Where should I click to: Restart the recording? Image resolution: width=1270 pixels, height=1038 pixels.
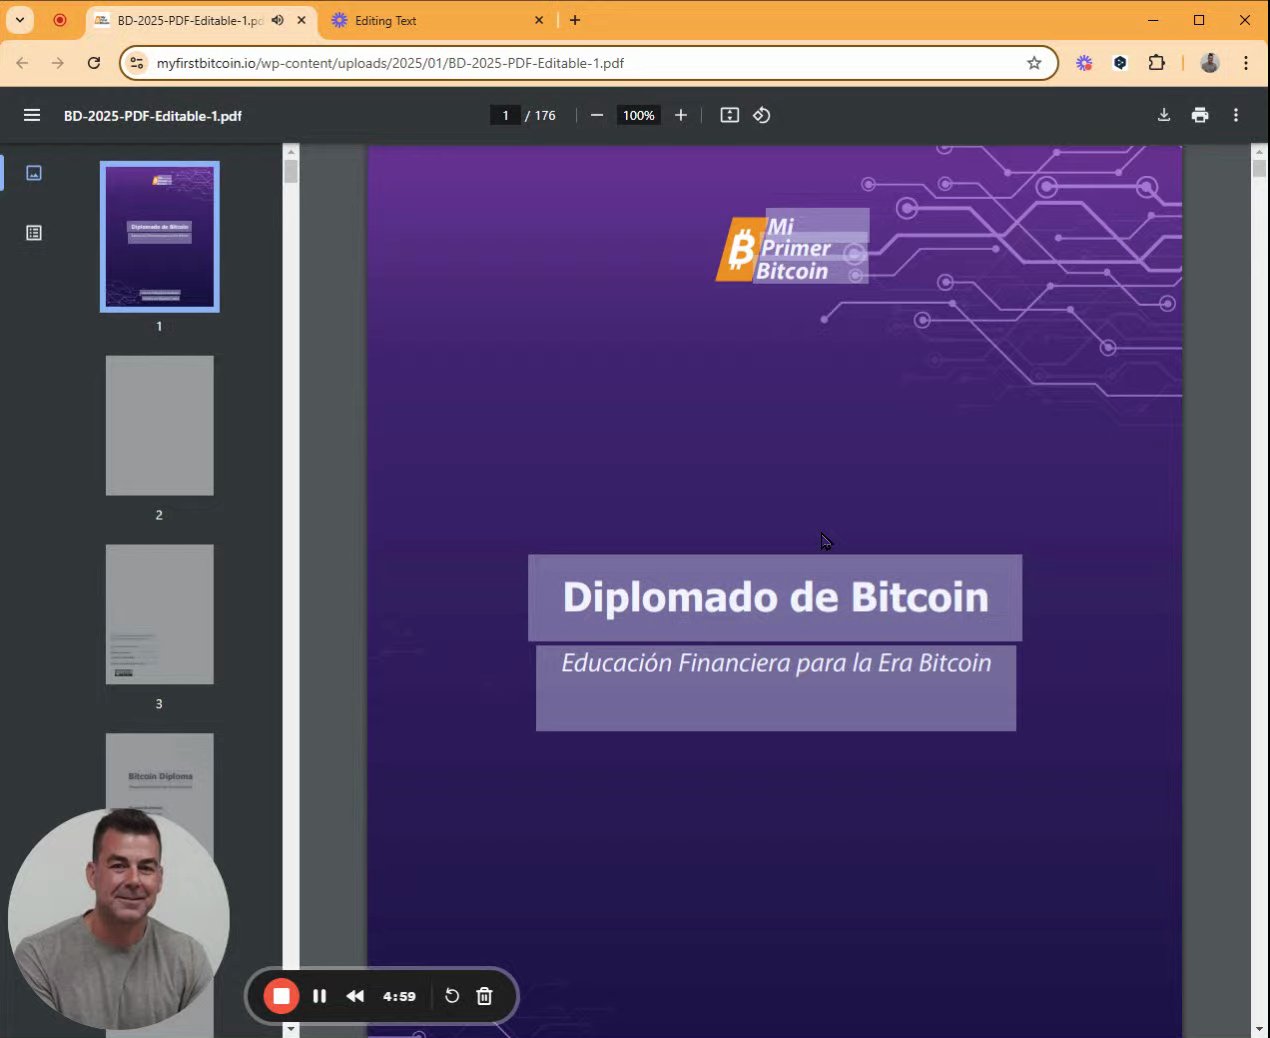452,996
